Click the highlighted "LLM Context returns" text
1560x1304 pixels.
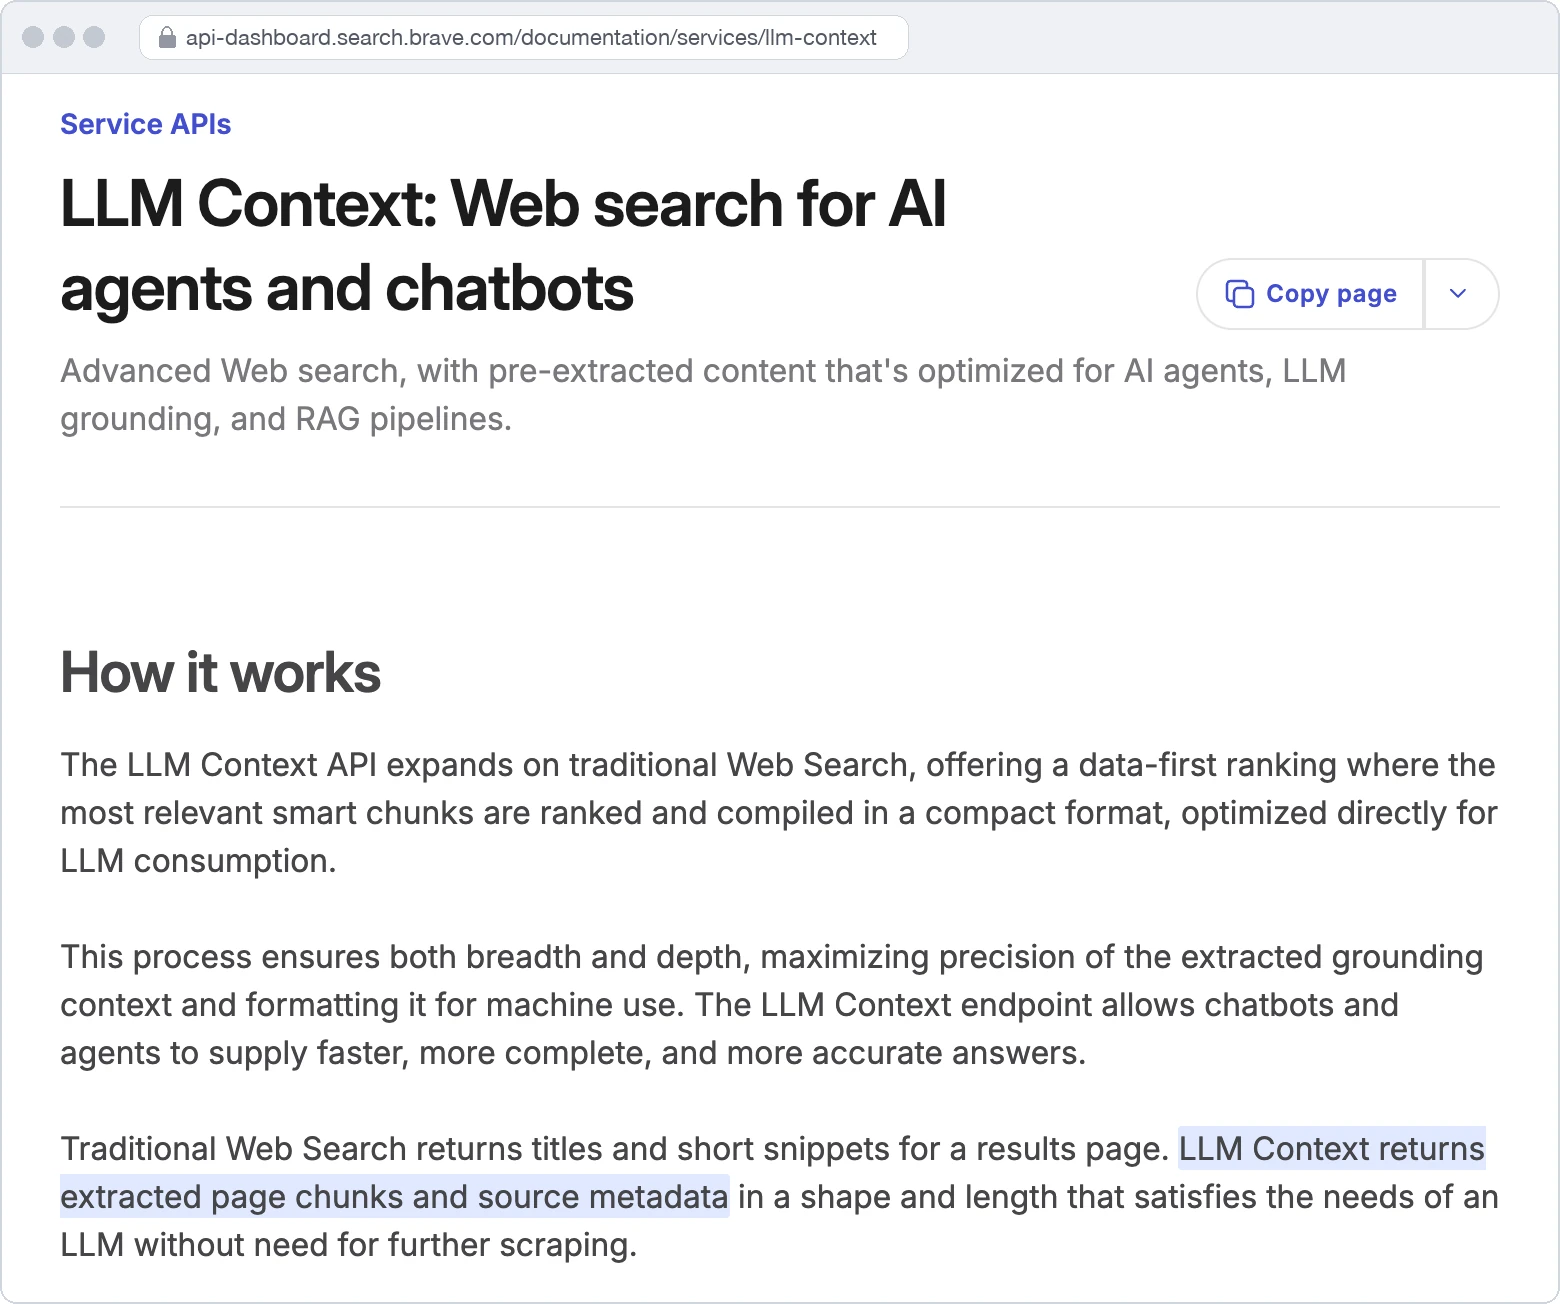pyautogui.click(x=1332, y=1149)
